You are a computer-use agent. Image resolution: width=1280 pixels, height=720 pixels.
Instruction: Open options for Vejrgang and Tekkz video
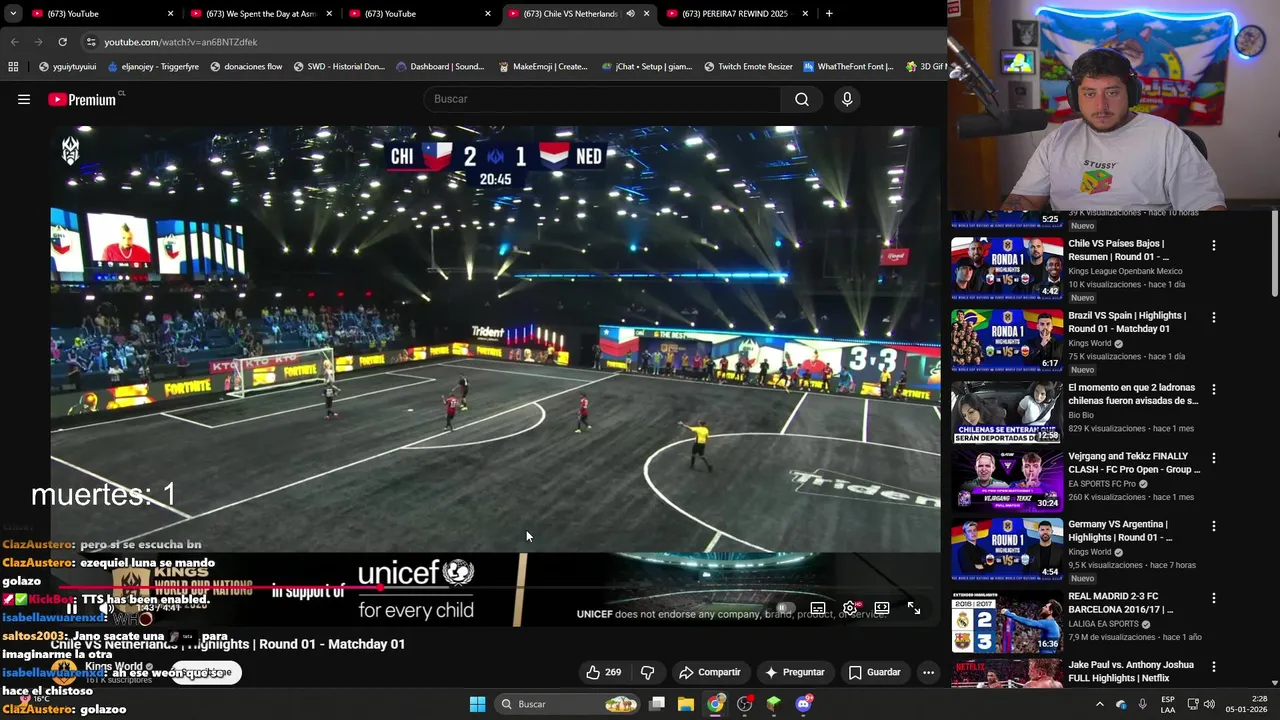(1214, 458)
